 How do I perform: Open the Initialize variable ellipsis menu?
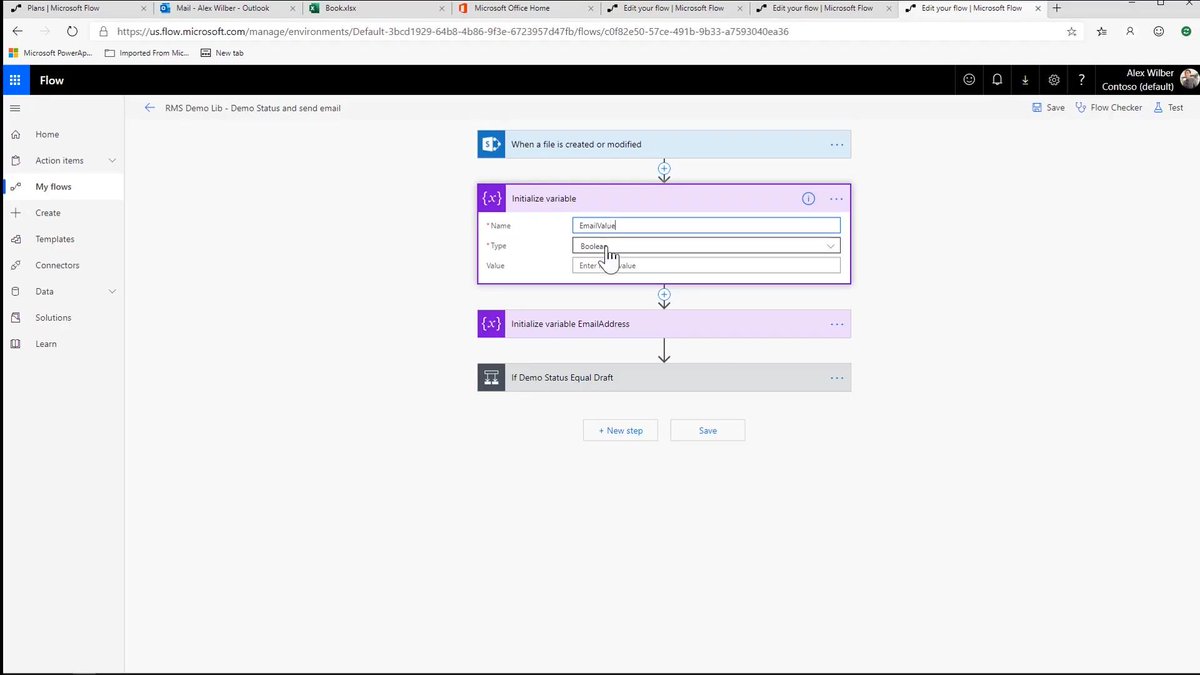837,198
